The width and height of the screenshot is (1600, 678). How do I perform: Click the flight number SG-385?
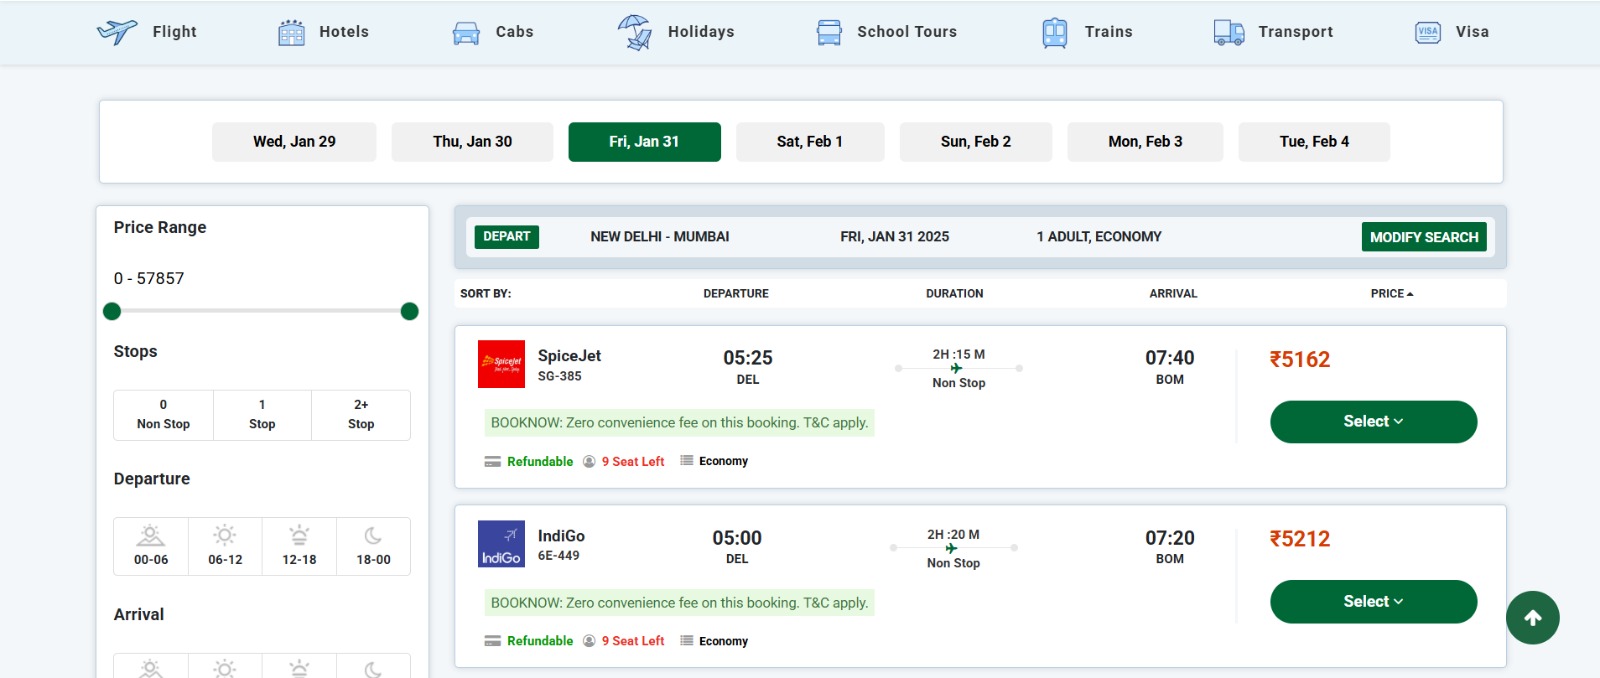(560, 377)
